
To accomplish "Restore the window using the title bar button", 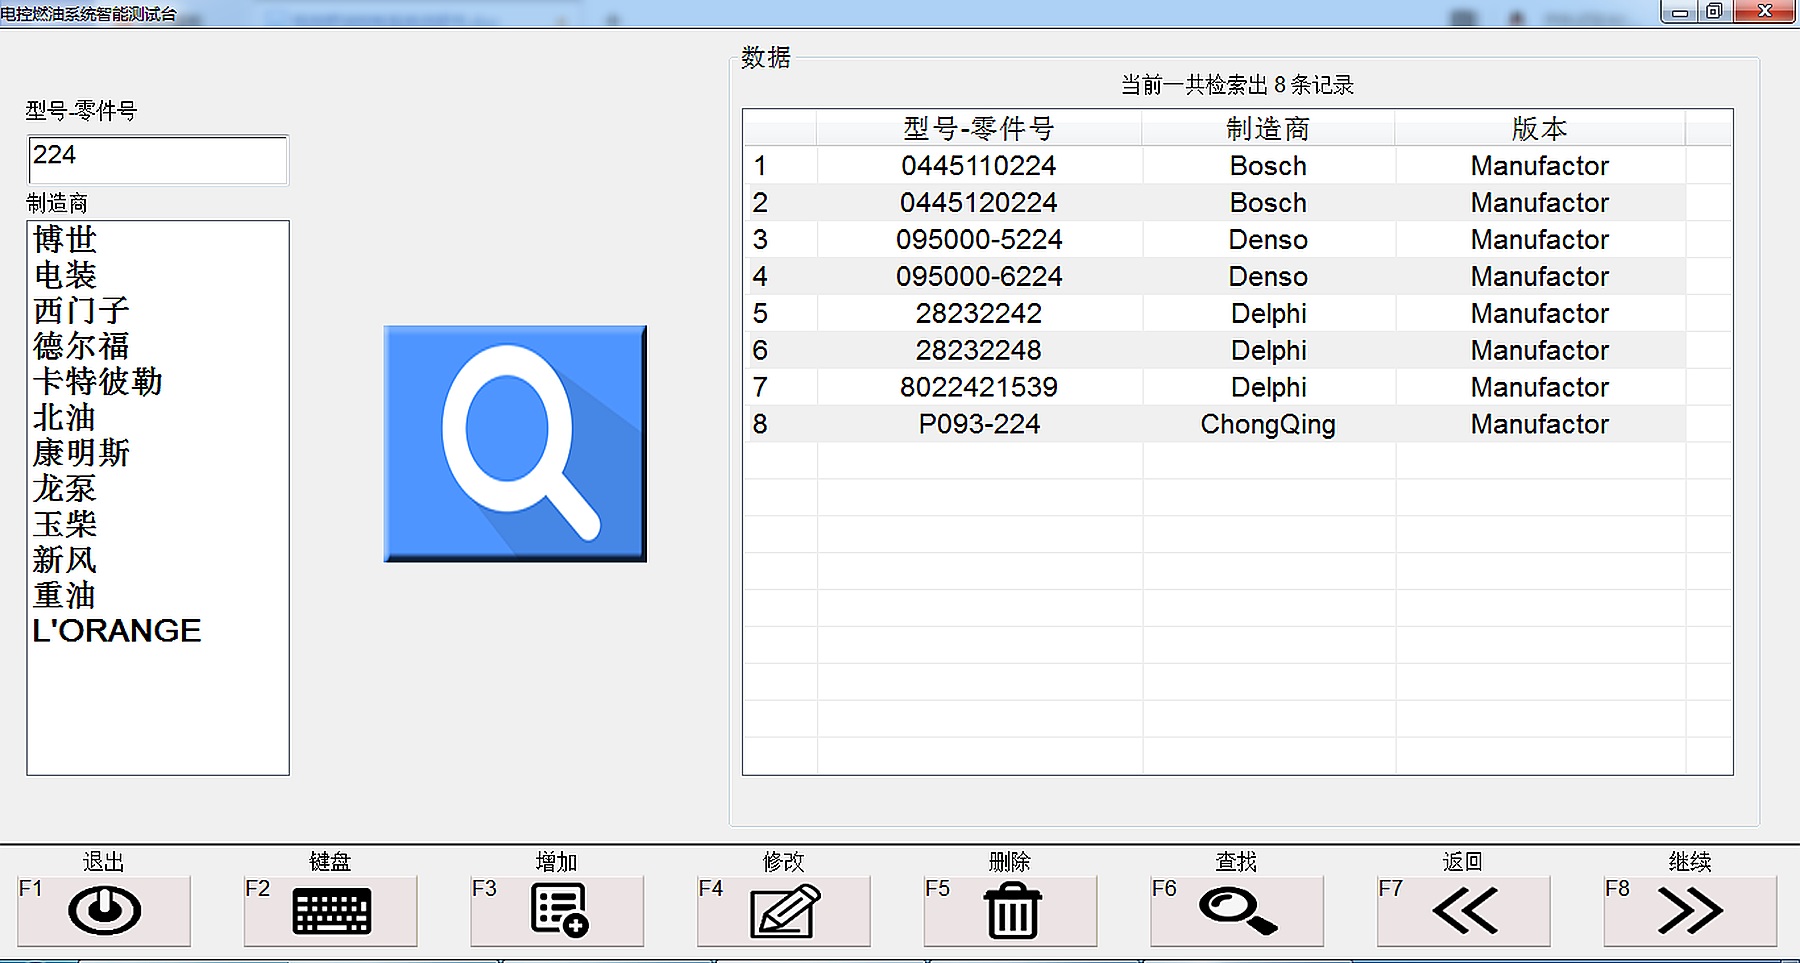I will [1714, 11].
